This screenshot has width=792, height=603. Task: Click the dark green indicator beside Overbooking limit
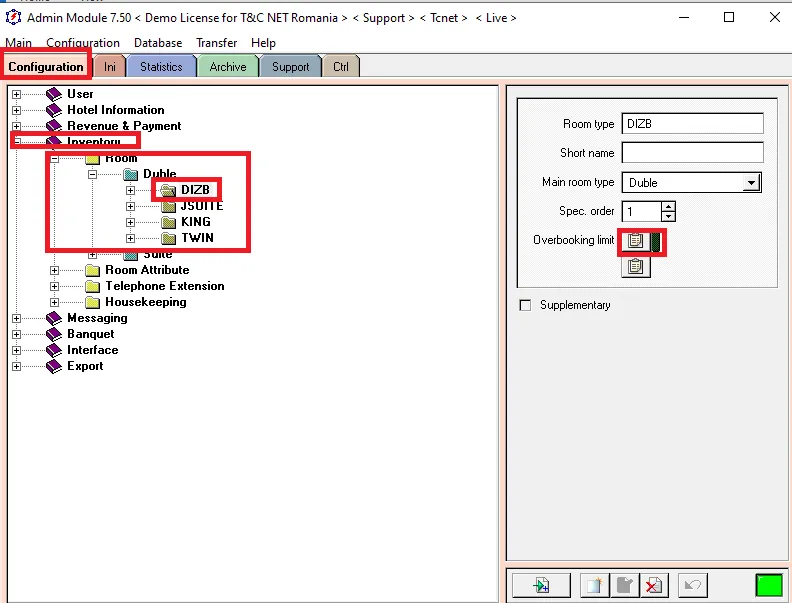656,242
